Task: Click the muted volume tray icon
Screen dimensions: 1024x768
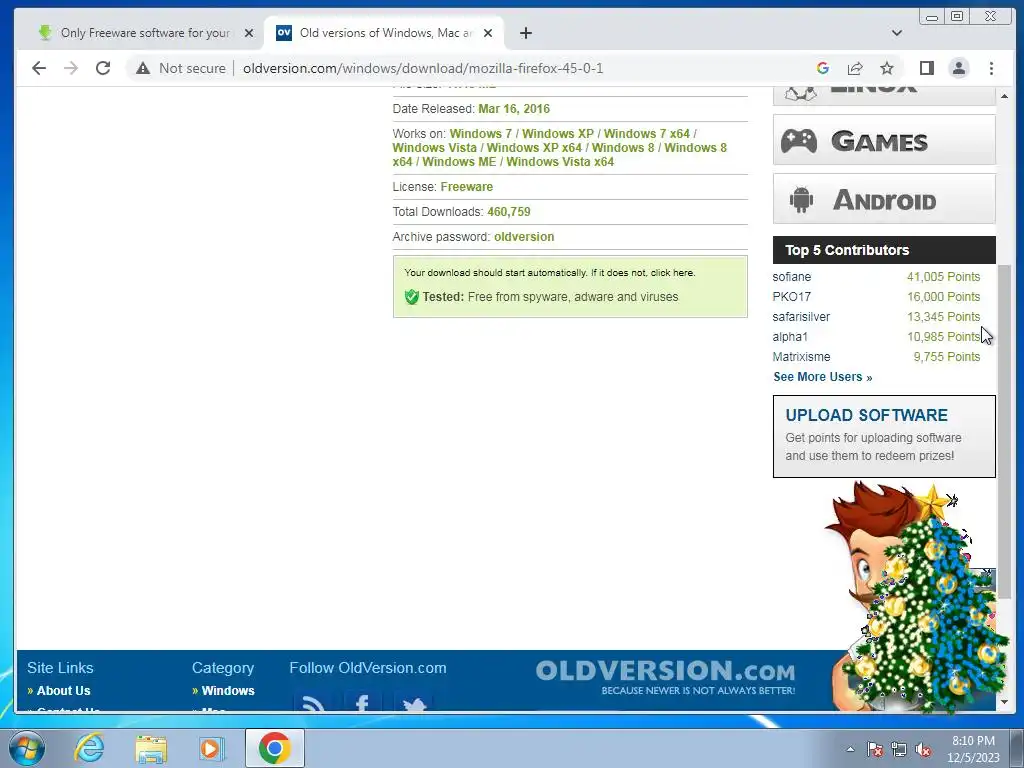Action: 923,749
